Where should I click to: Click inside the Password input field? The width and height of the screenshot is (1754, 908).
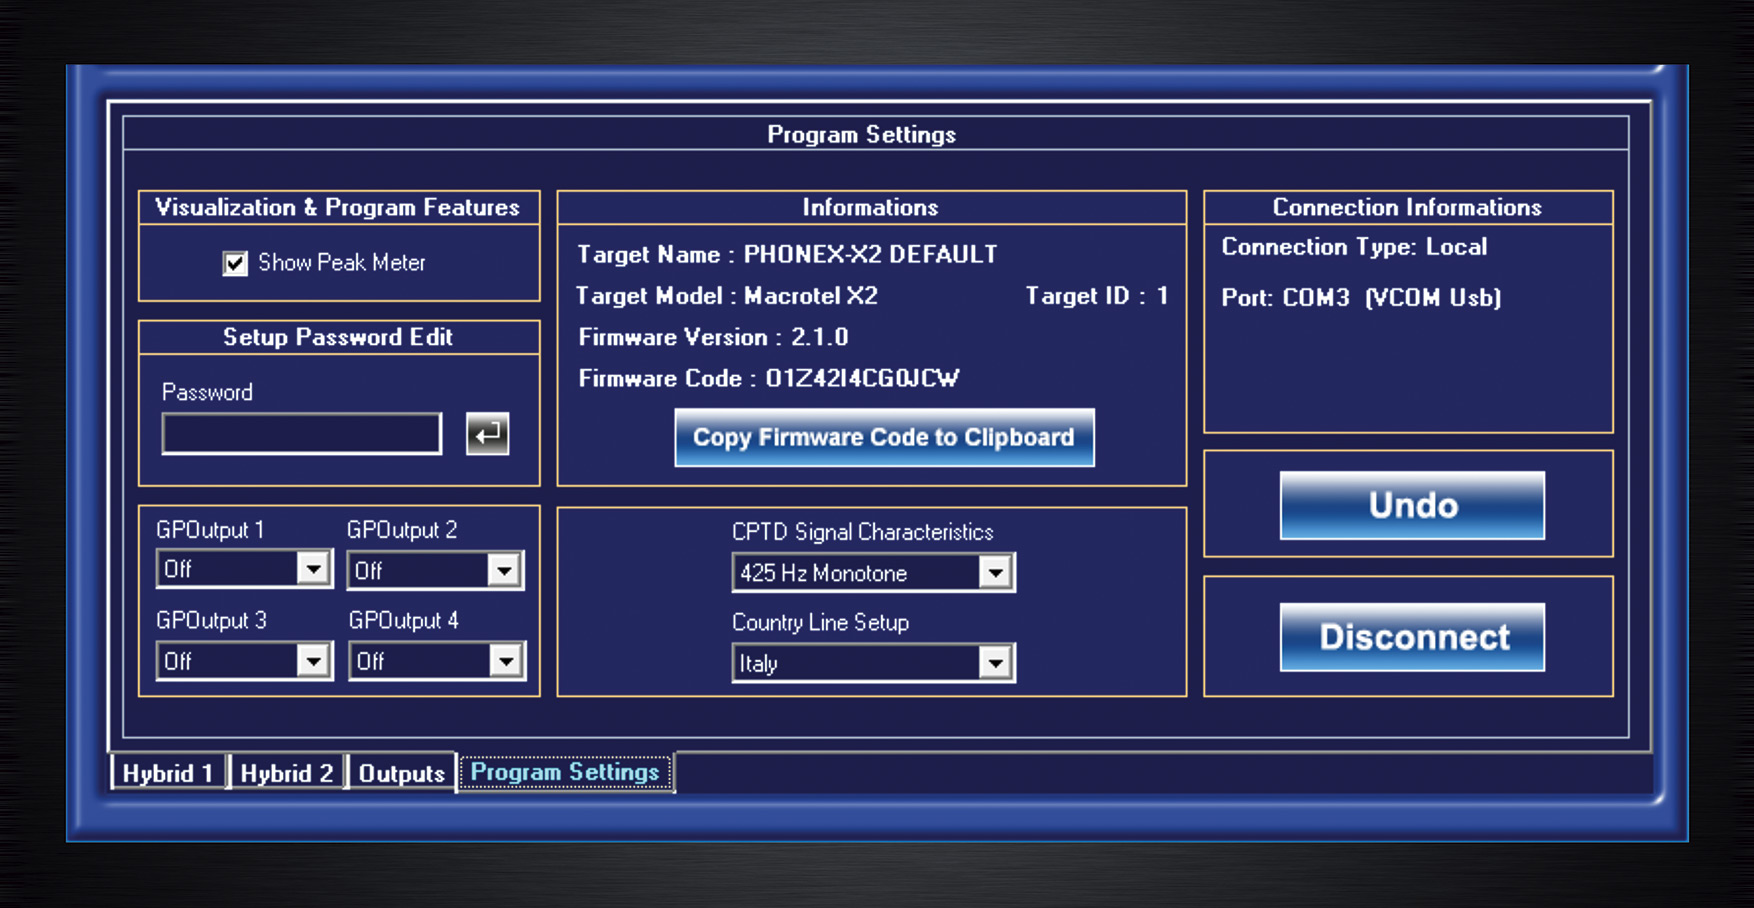[301, 434]
